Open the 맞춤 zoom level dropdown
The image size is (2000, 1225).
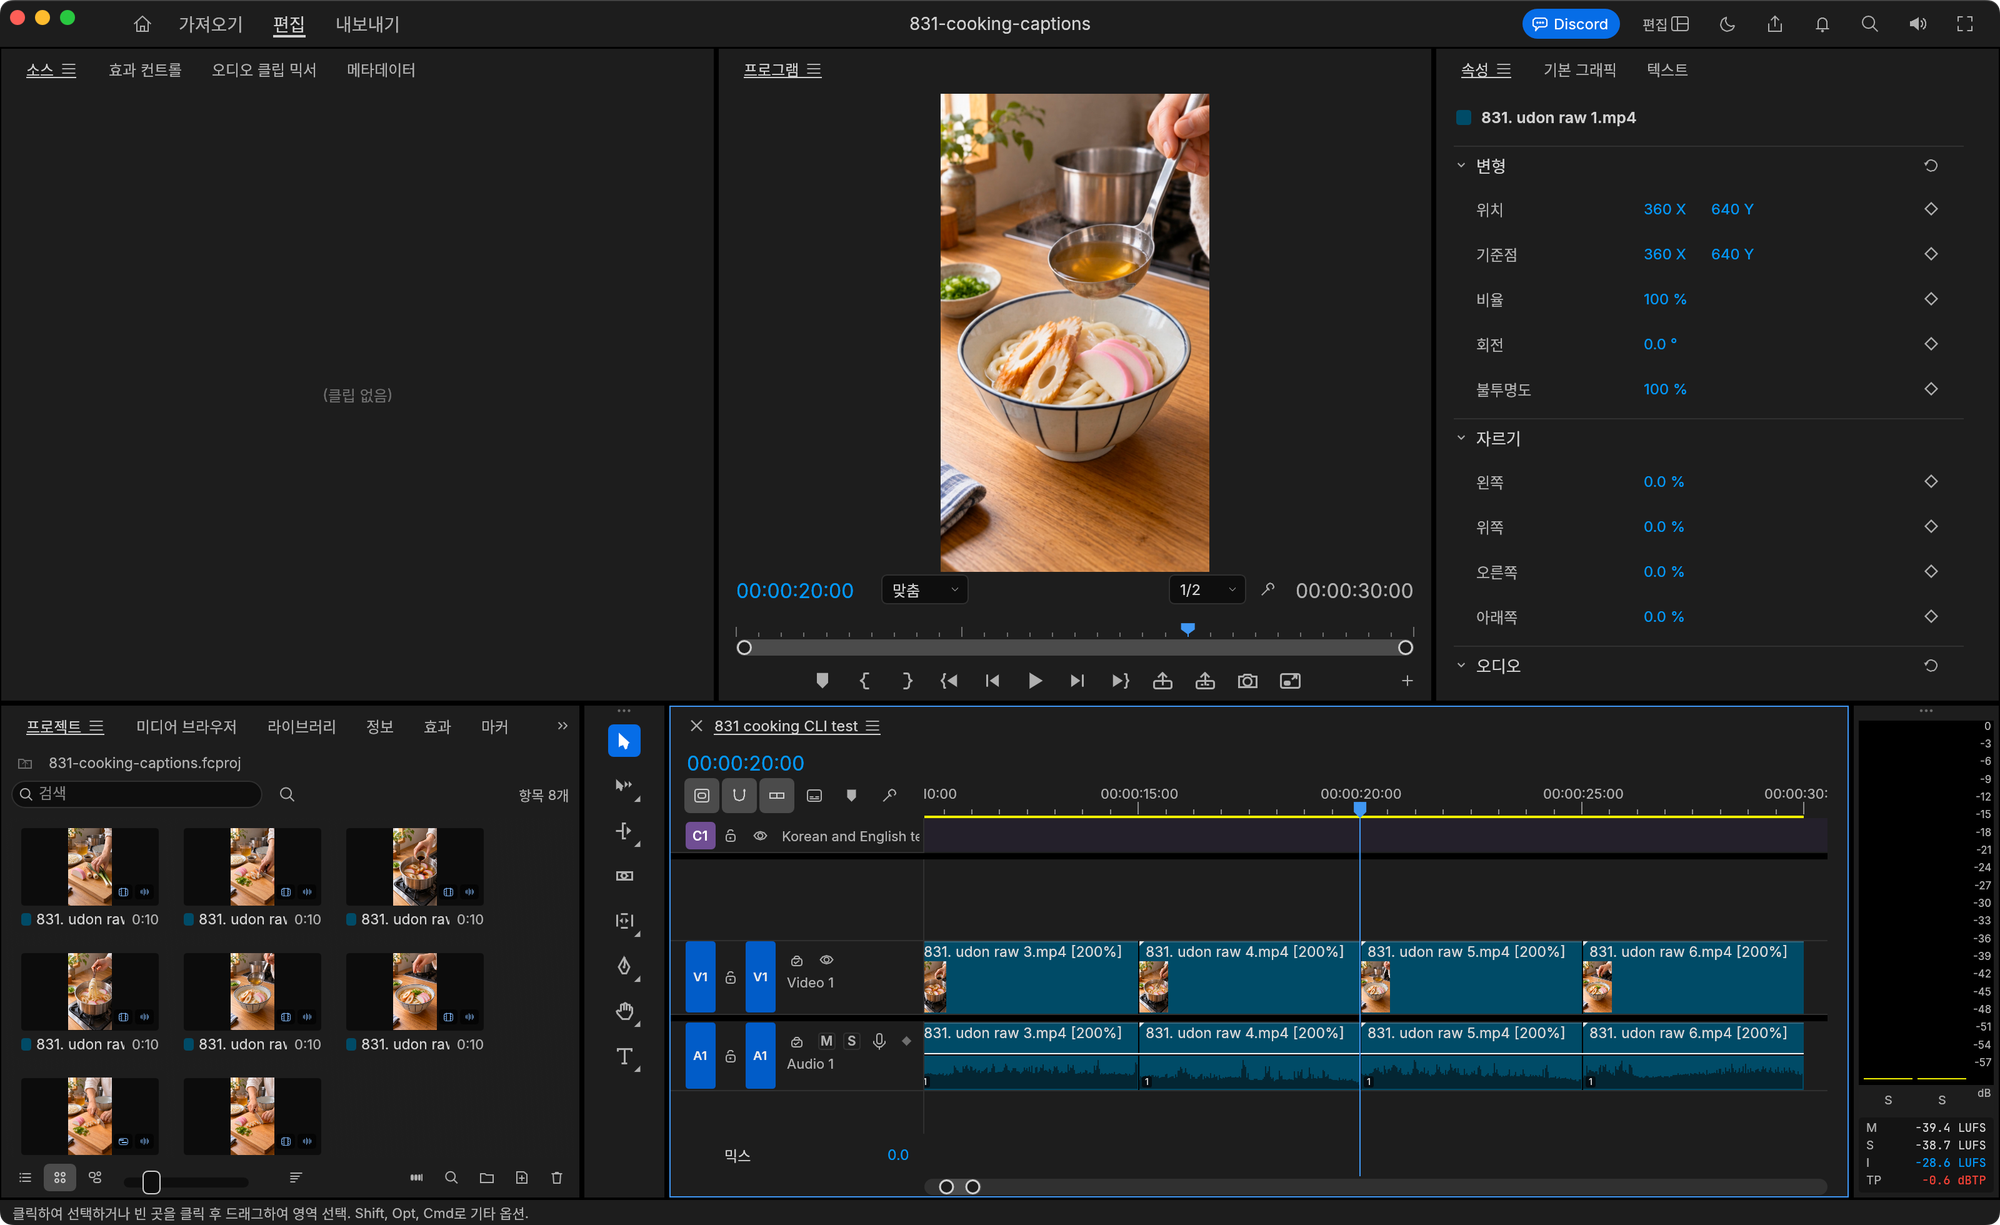(x=925, y=590)
